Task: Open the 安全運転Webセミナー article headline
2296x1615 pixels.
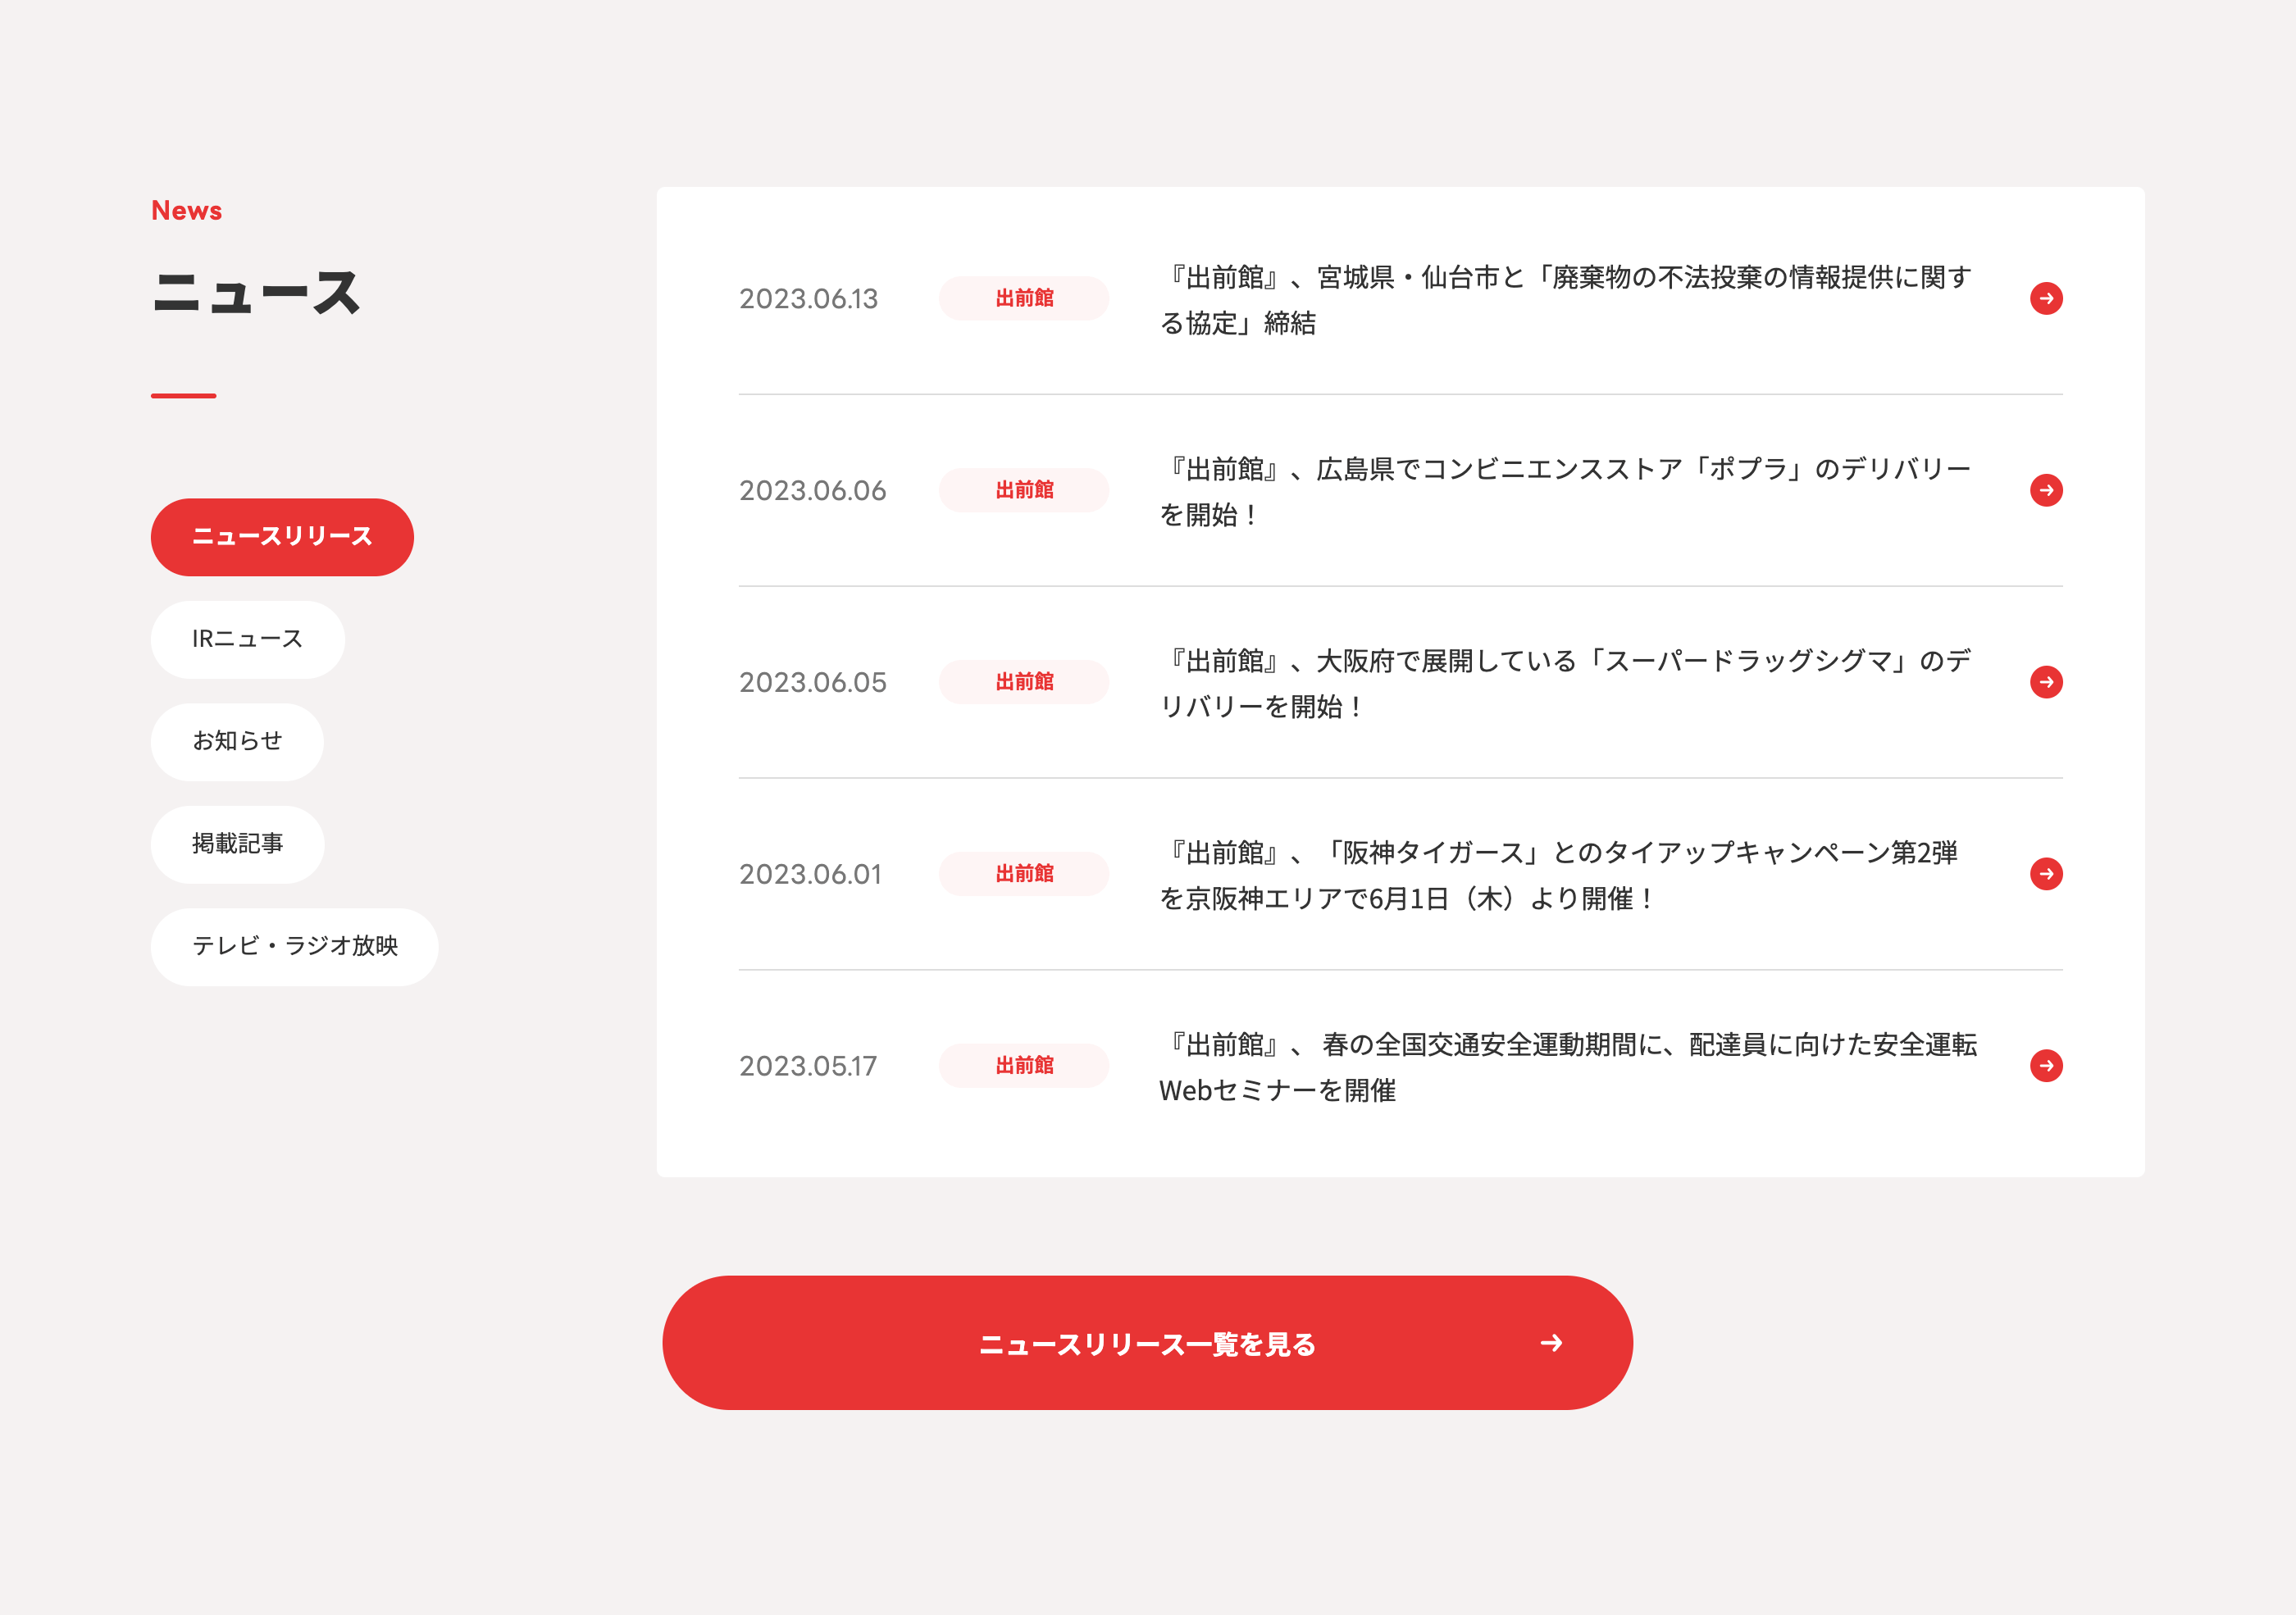Action: pyautogui.click(x=1568, y=1068)
